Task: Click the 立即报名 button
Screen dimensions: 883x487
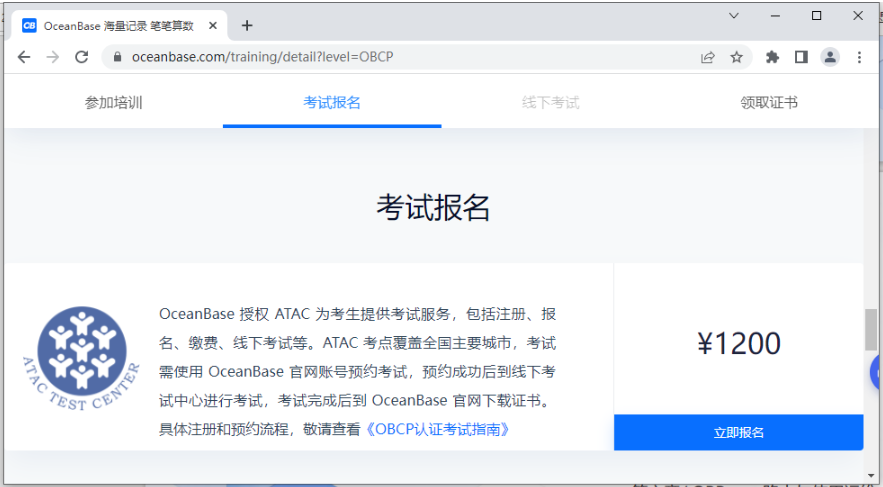Action: point(738,432)
